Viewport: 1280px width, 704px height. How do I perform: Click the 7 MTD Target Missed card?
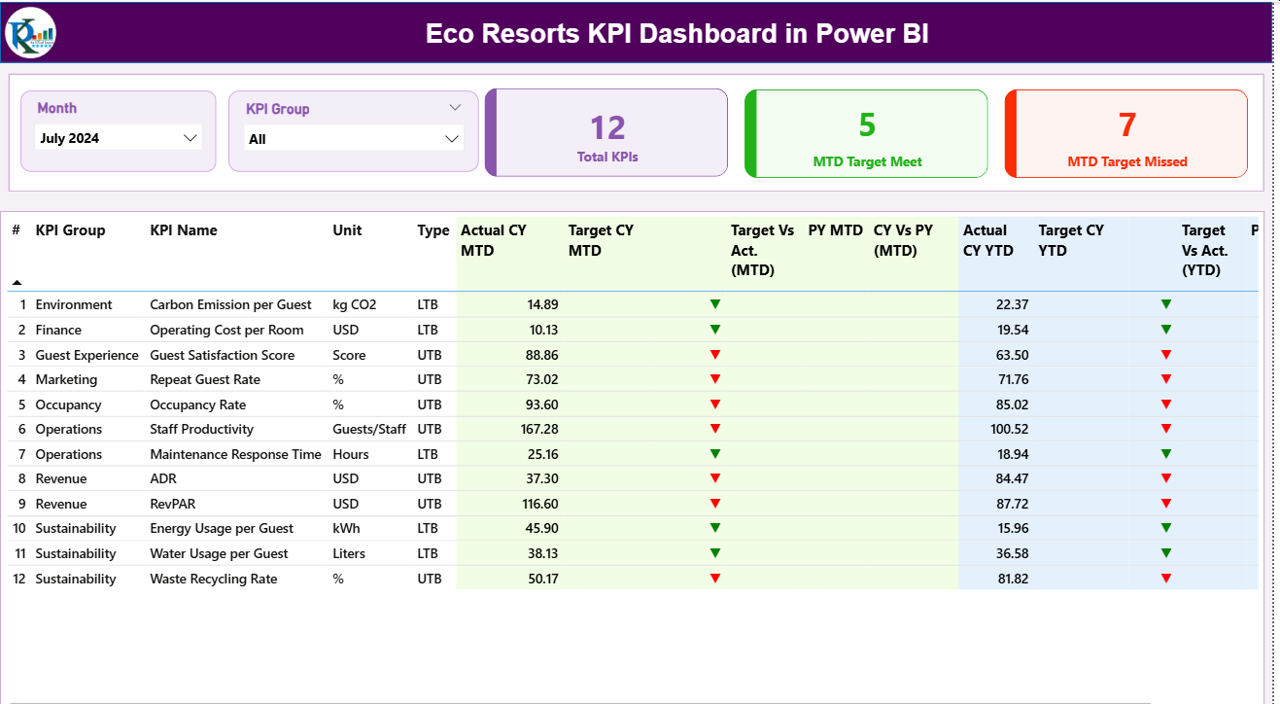click(x=1126, y=132)
